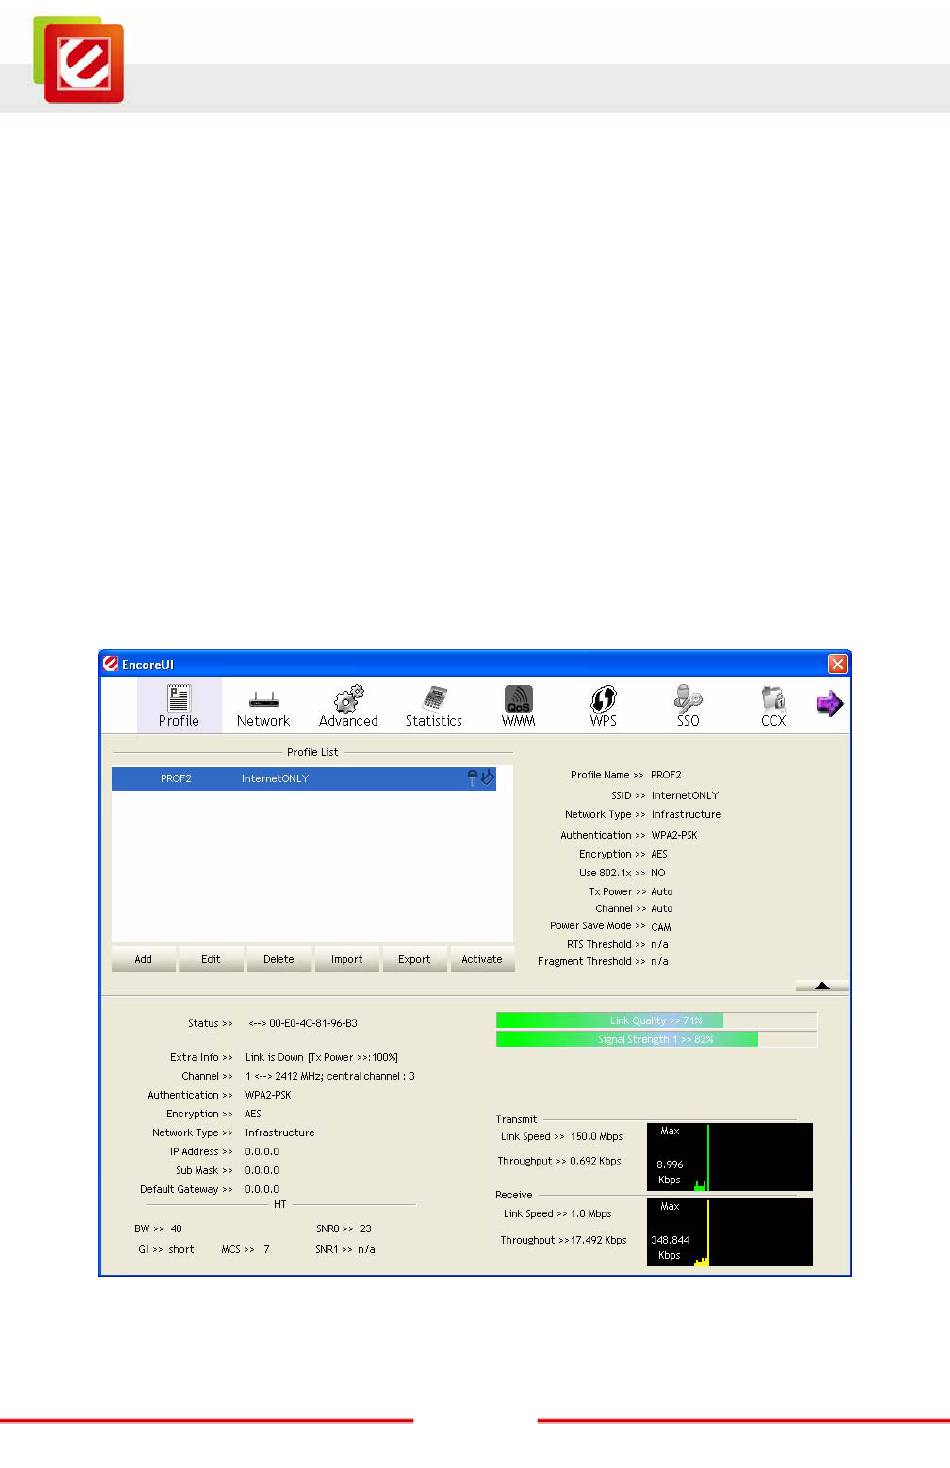Click the status MAC address 00-E0-4C-81-96-B3

(x=313, y=1023)
